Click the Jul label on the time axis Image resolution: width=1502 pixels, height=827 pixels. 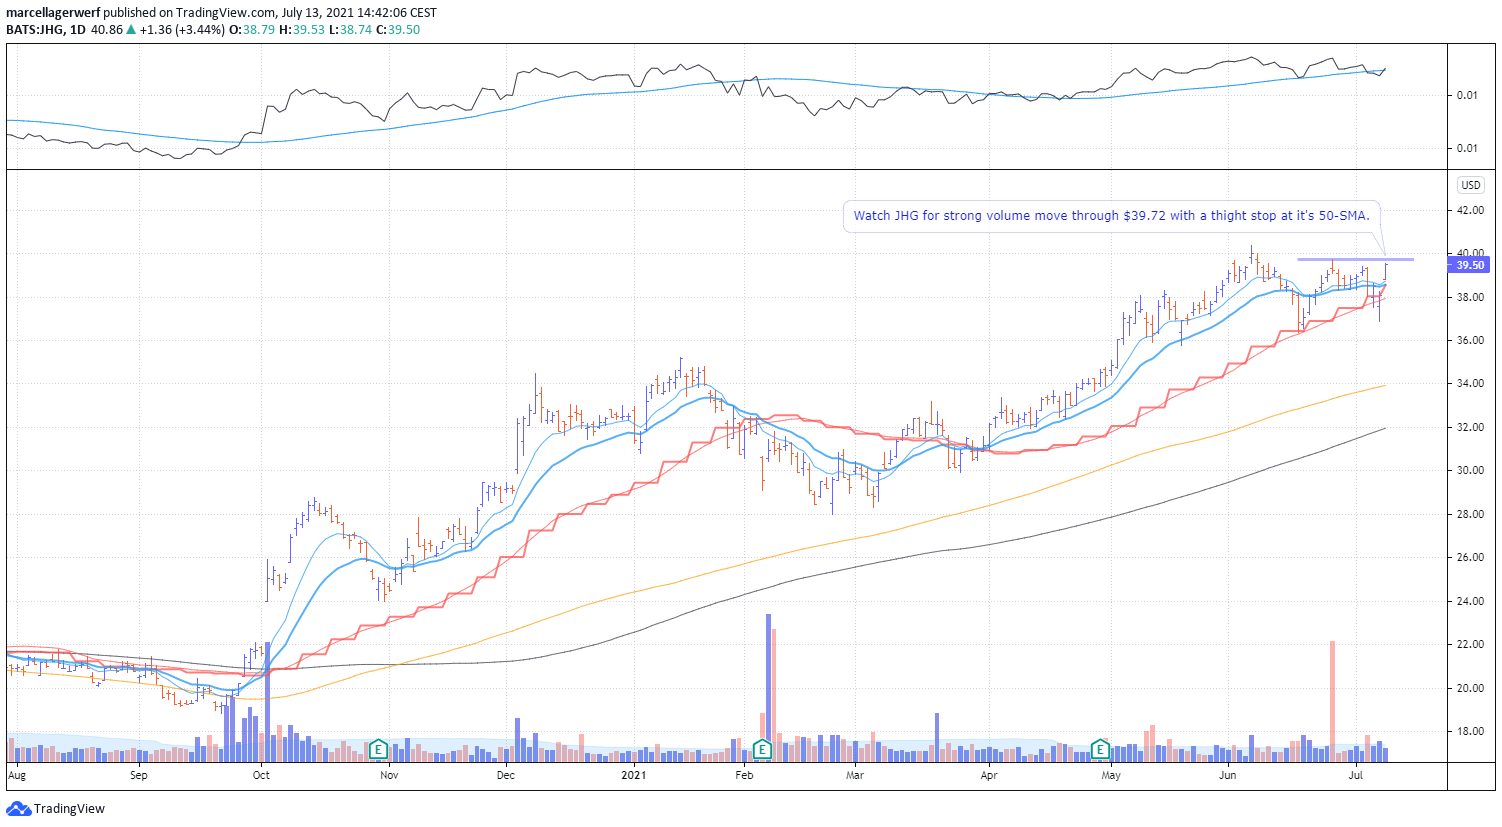click(x=1356, y=775)
